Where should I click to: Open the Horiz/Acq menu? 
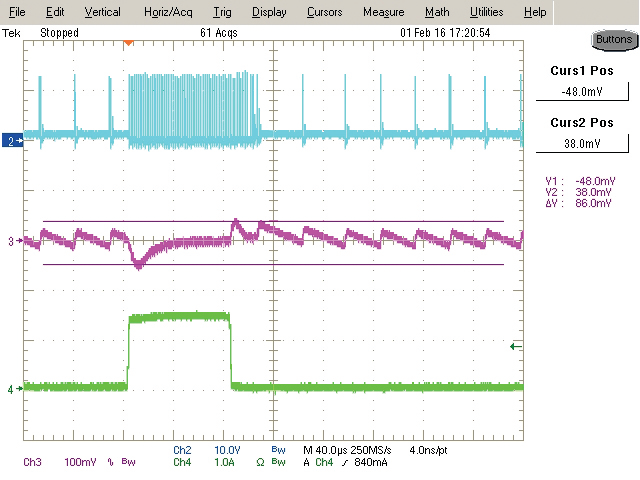click(x=170, y=12)
